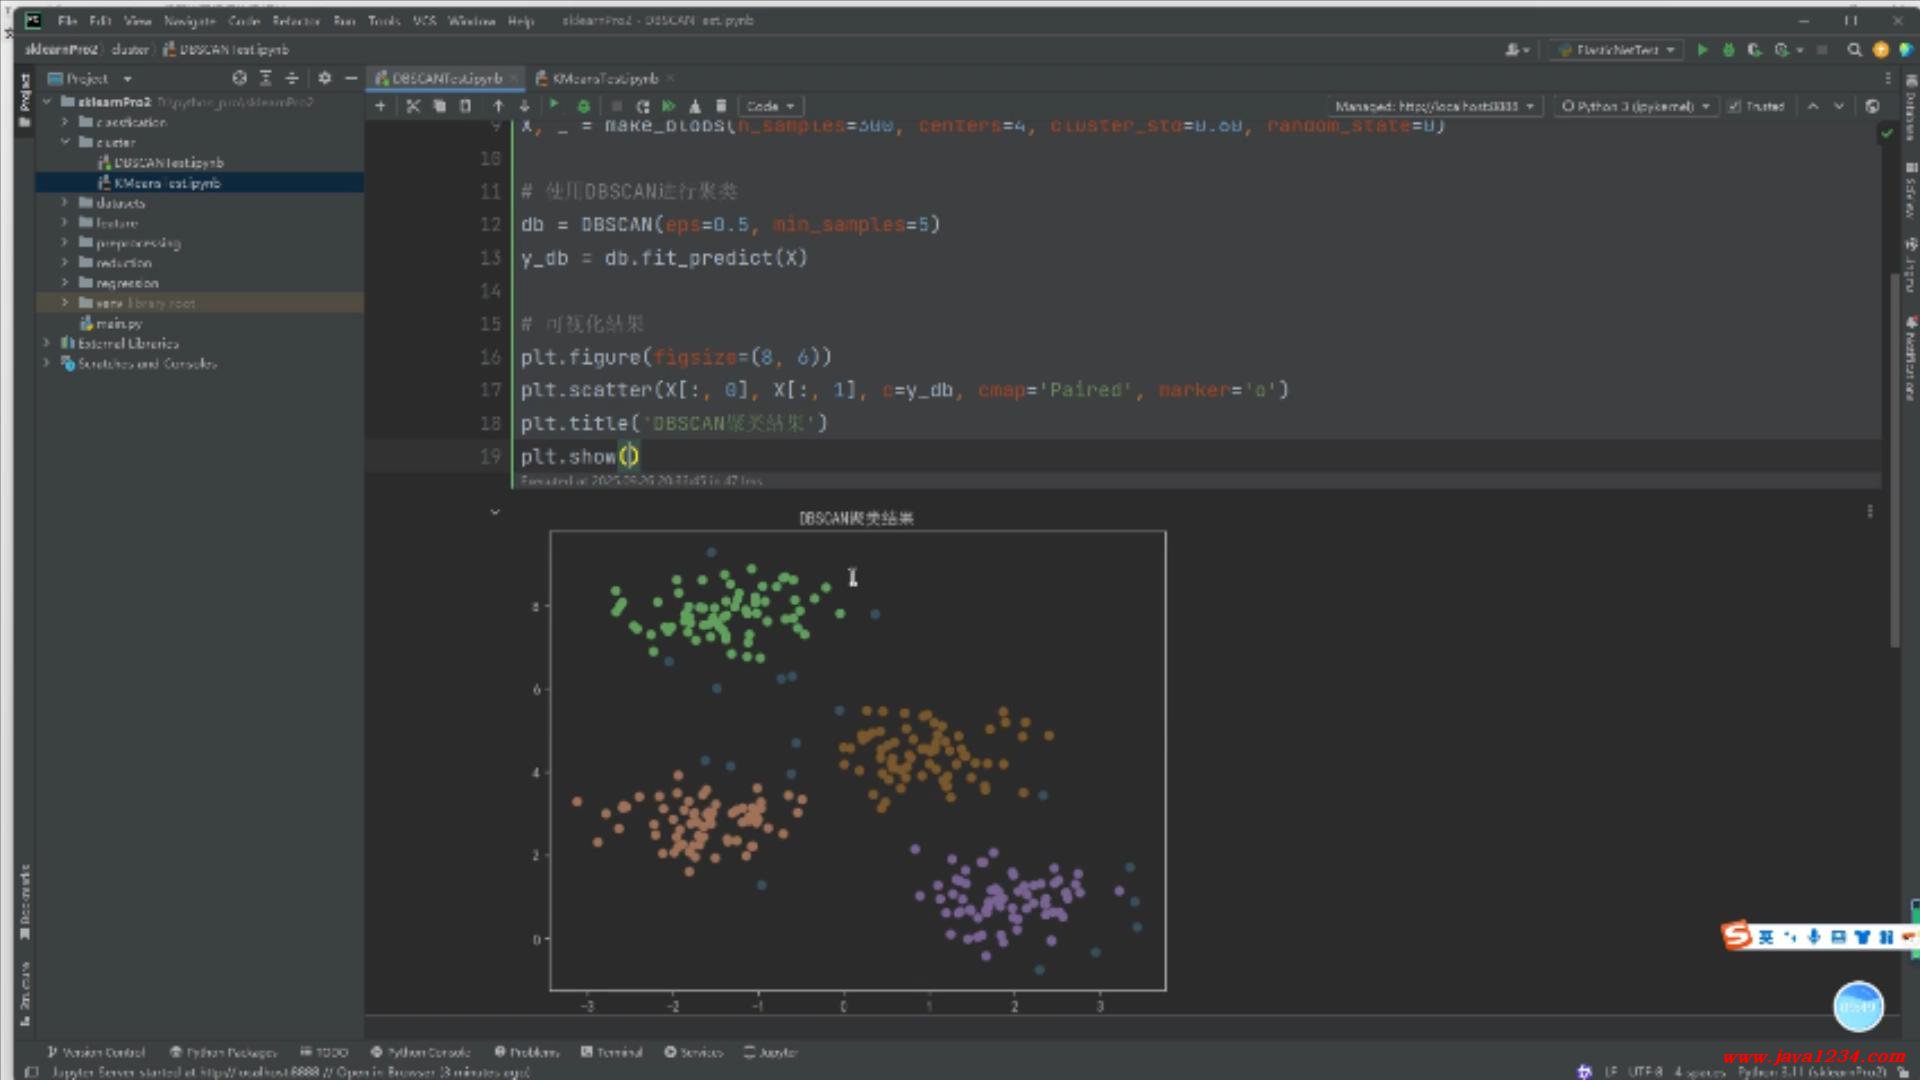Move cell up with arrow icon
This screenshot has height=1080, width=1920.
point(498,106)
